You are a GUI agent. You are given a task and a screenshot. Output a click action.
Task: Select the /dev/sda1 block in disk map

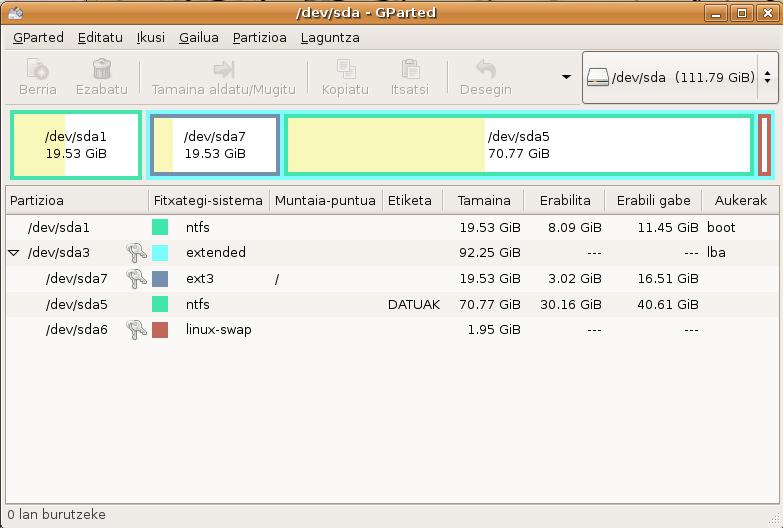(x=76, y=145)
